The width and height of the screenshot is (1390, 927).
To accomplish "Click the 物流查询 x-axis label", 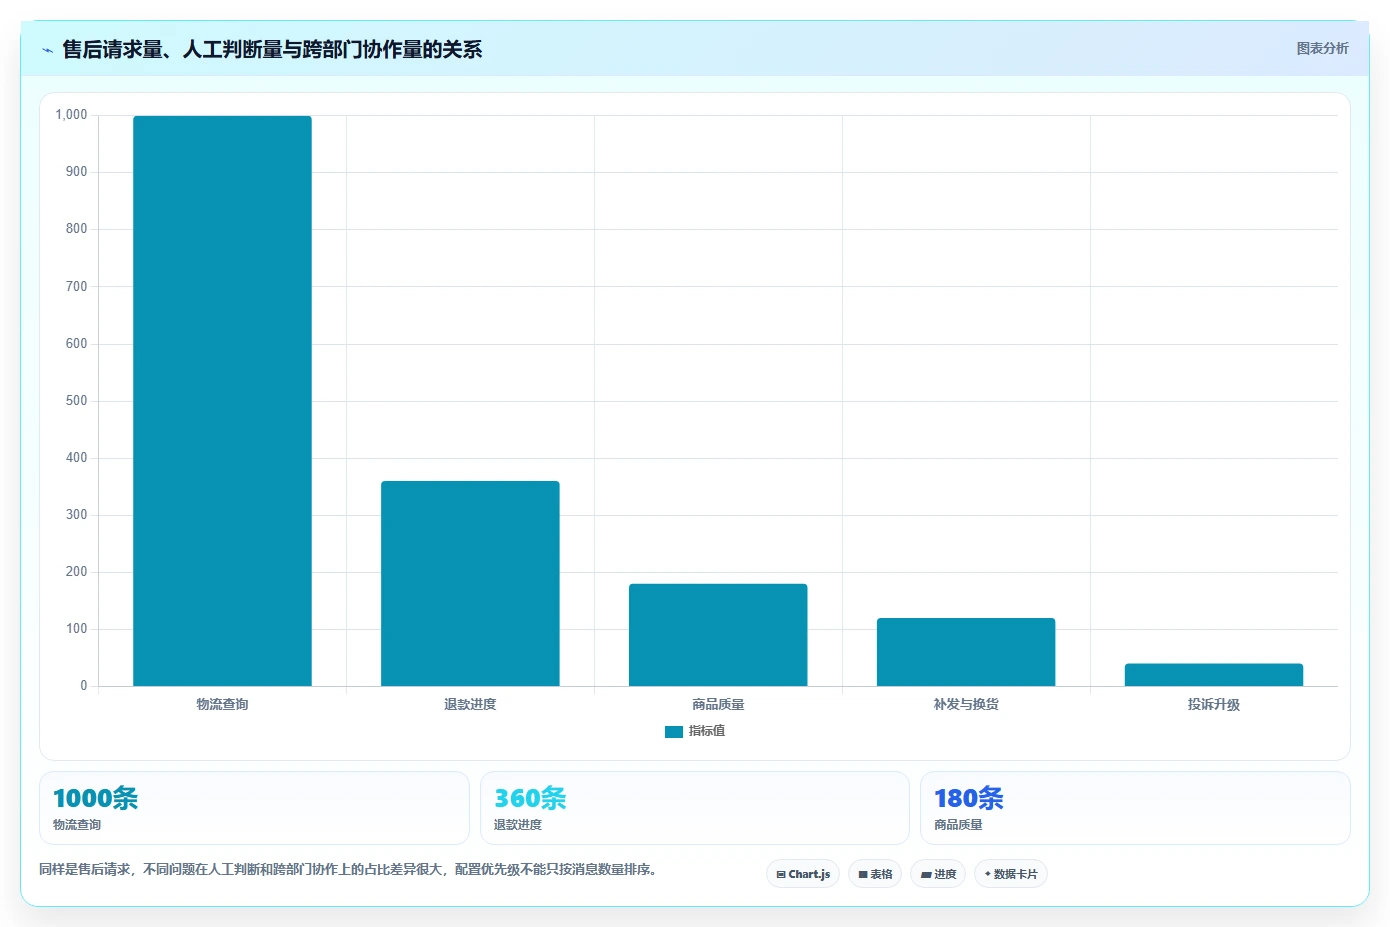I will (222, 704).
